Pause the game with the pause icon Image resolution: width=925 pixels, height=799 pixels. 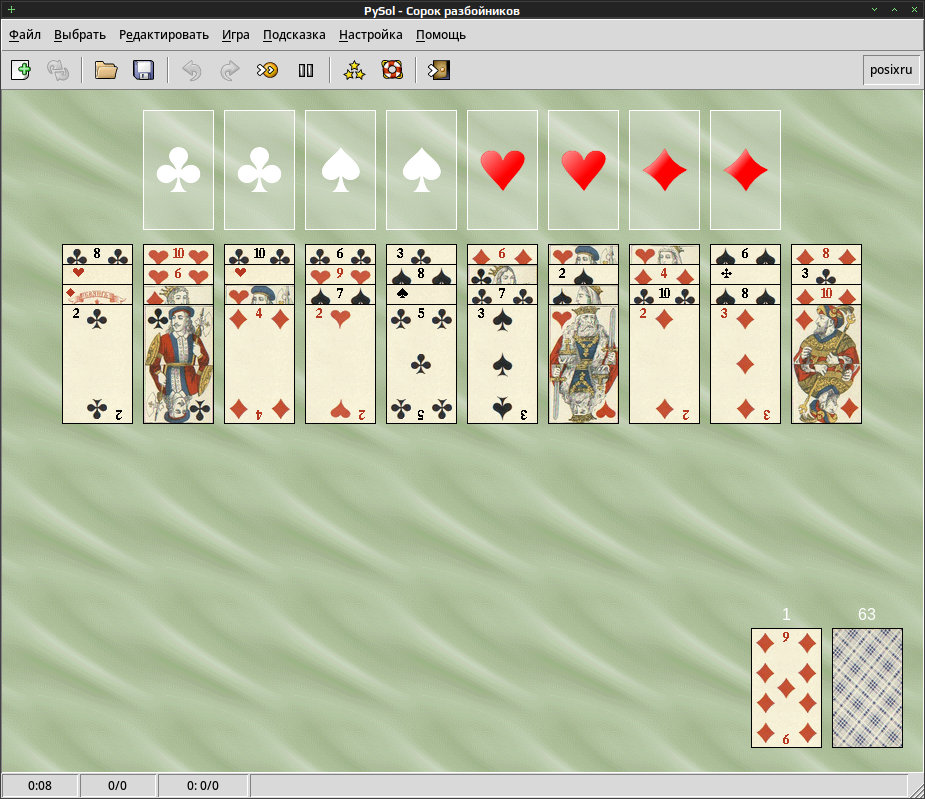[x=306, y=70]
